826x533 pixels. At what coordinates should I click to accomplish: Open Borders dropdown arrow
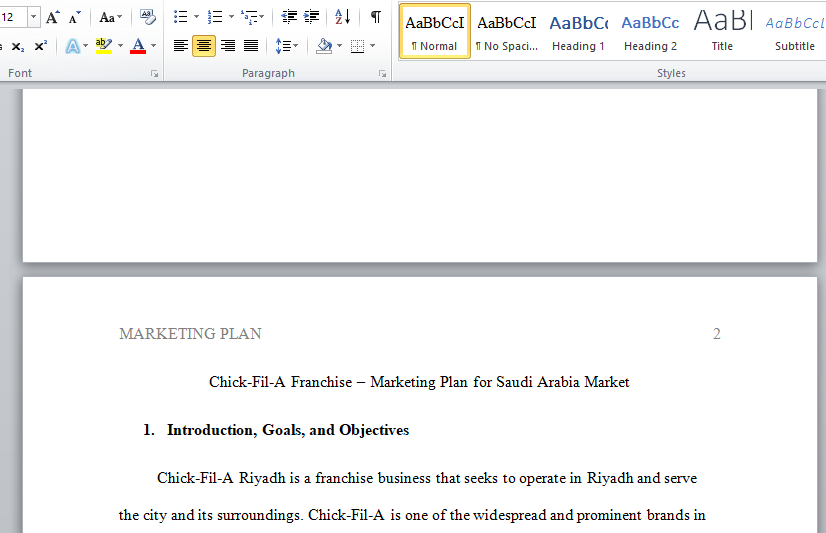tap(372, 46)
